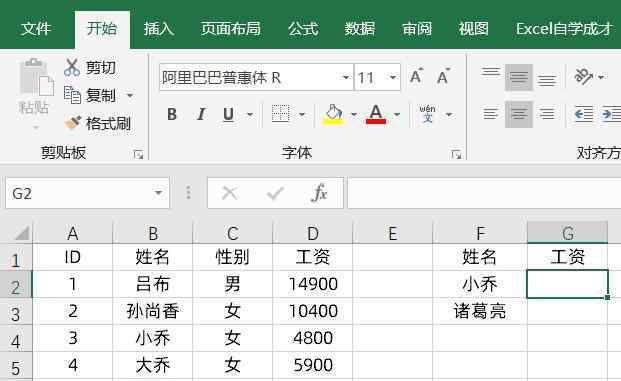Image resolution: width=621 pixels, height=381 pixels.
Task: Switch to the 页面布局 tab
Action: (x=230, y=29)
